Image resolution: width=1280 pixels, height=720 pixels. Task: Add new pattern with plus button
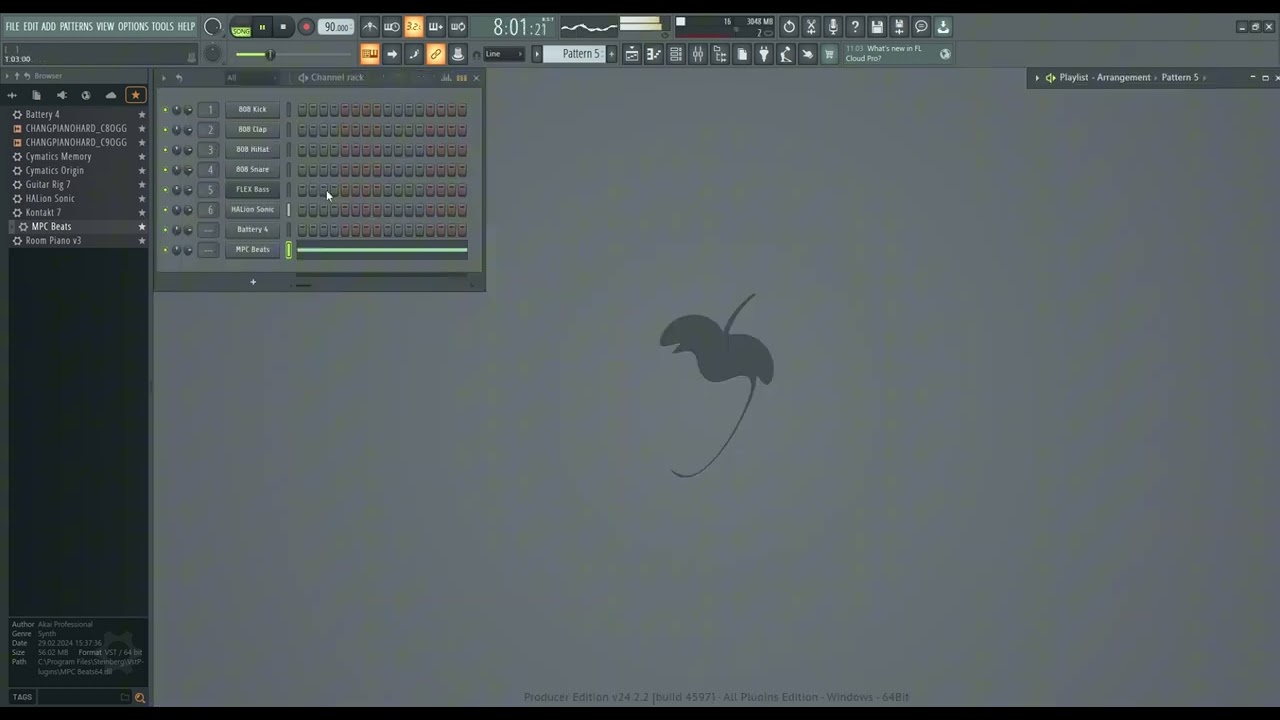(x=612, y=54)
